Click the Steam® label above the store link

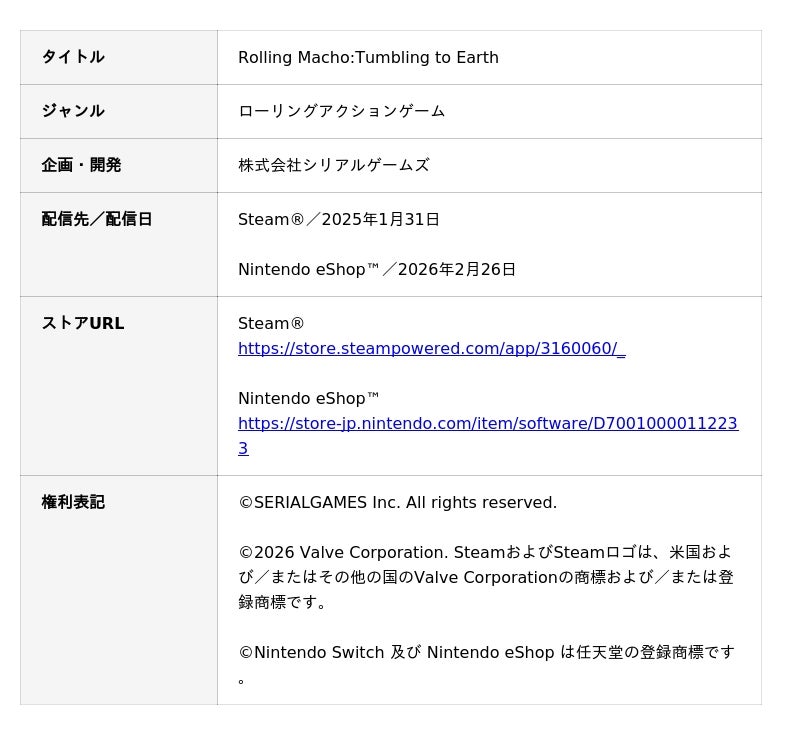coord(271,323)
